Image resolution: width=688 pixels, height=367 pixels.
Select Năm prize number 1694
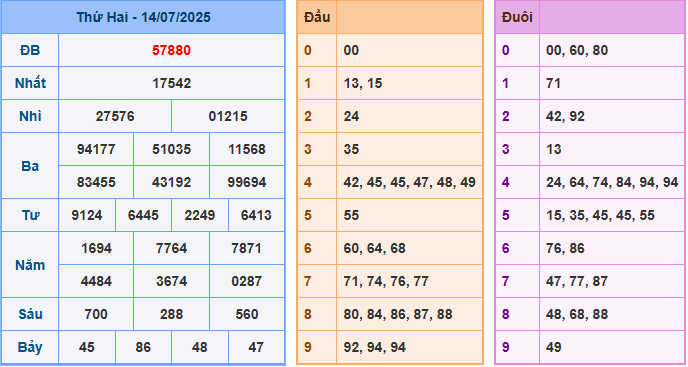click(96, 248)
